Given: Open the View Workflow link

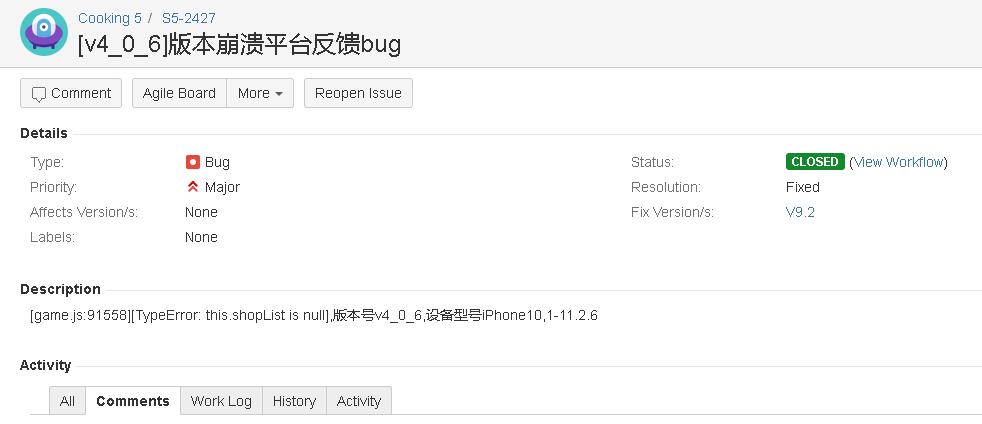Looking at the screenshot, I should click(x=898, y=162).
